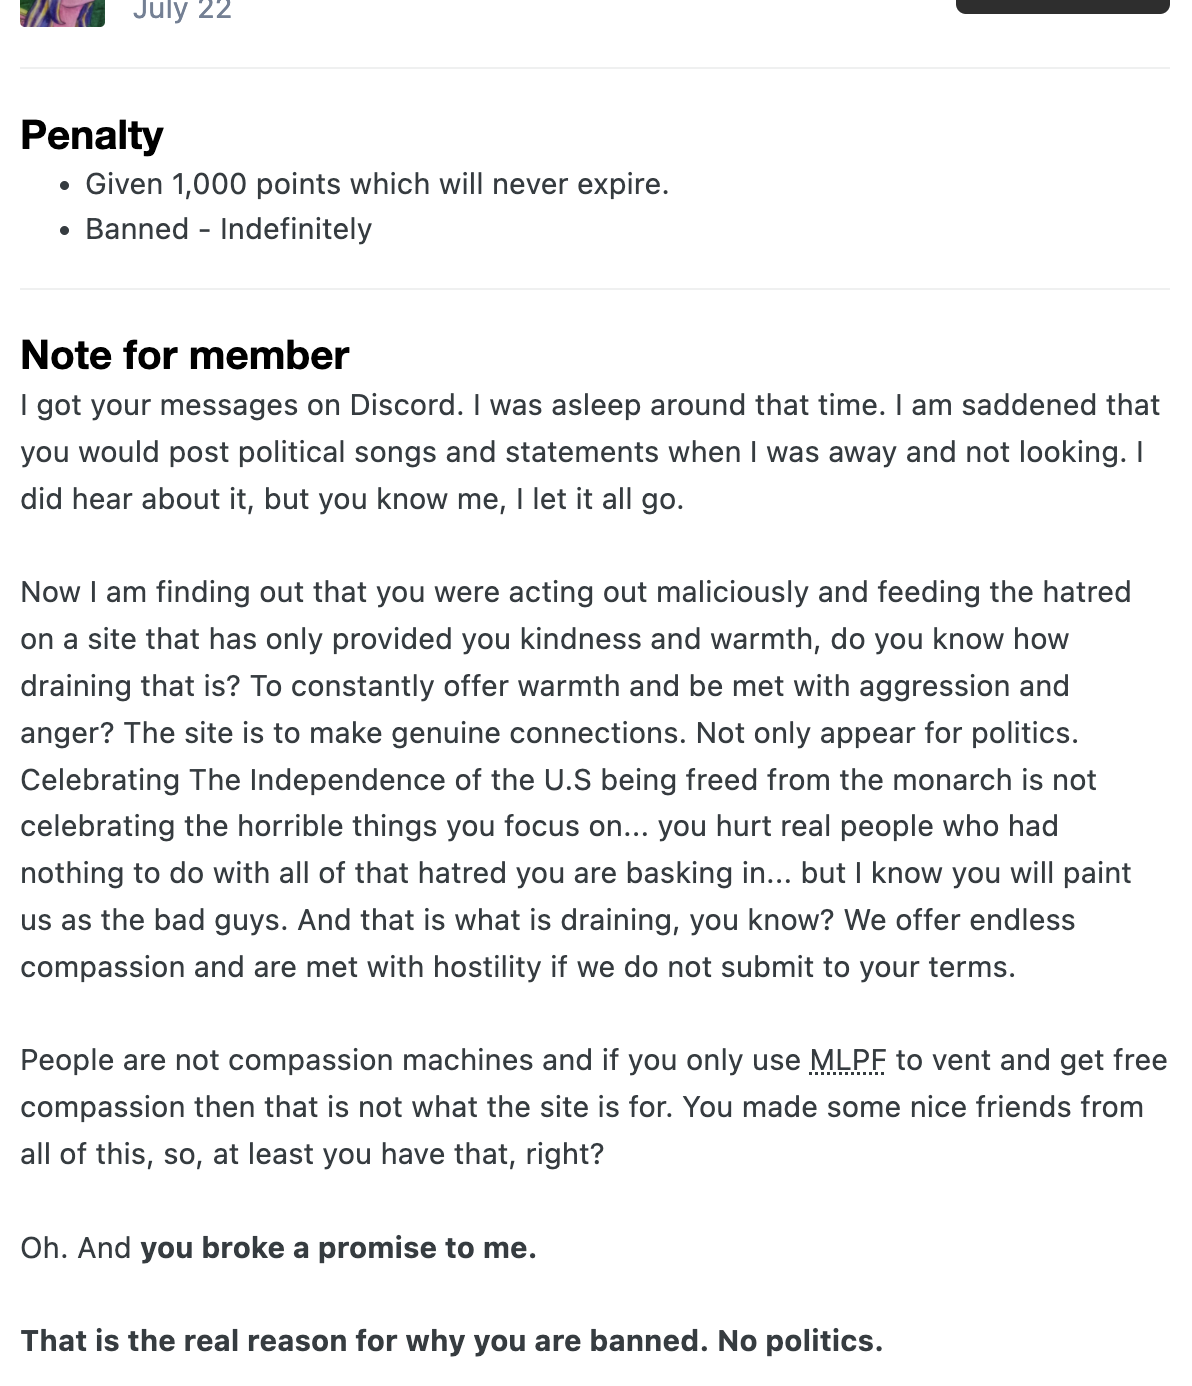Click the dark button at top right
The image size is (1192, 1386).
point(1062,6)
